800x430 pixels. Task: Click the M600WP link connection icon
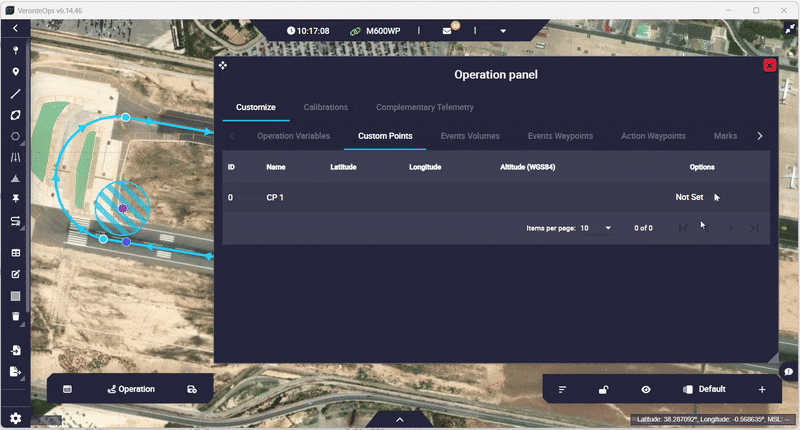point(354,31)
